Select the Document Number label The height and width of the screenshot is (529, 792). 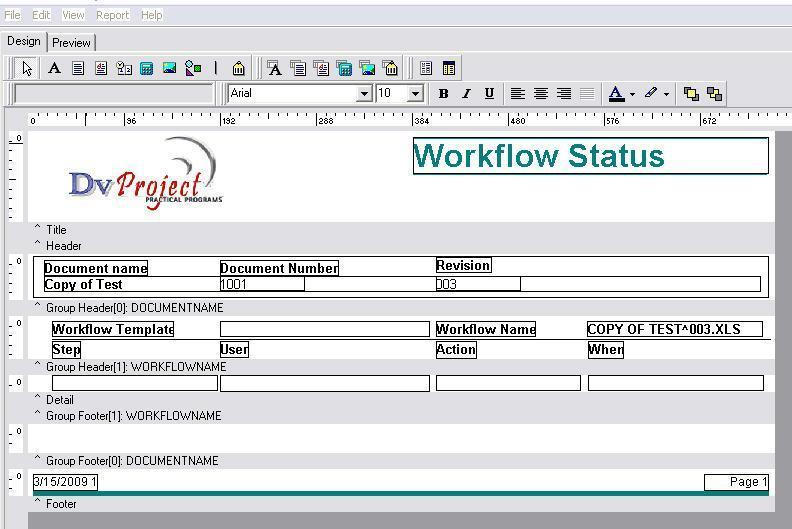279,268
